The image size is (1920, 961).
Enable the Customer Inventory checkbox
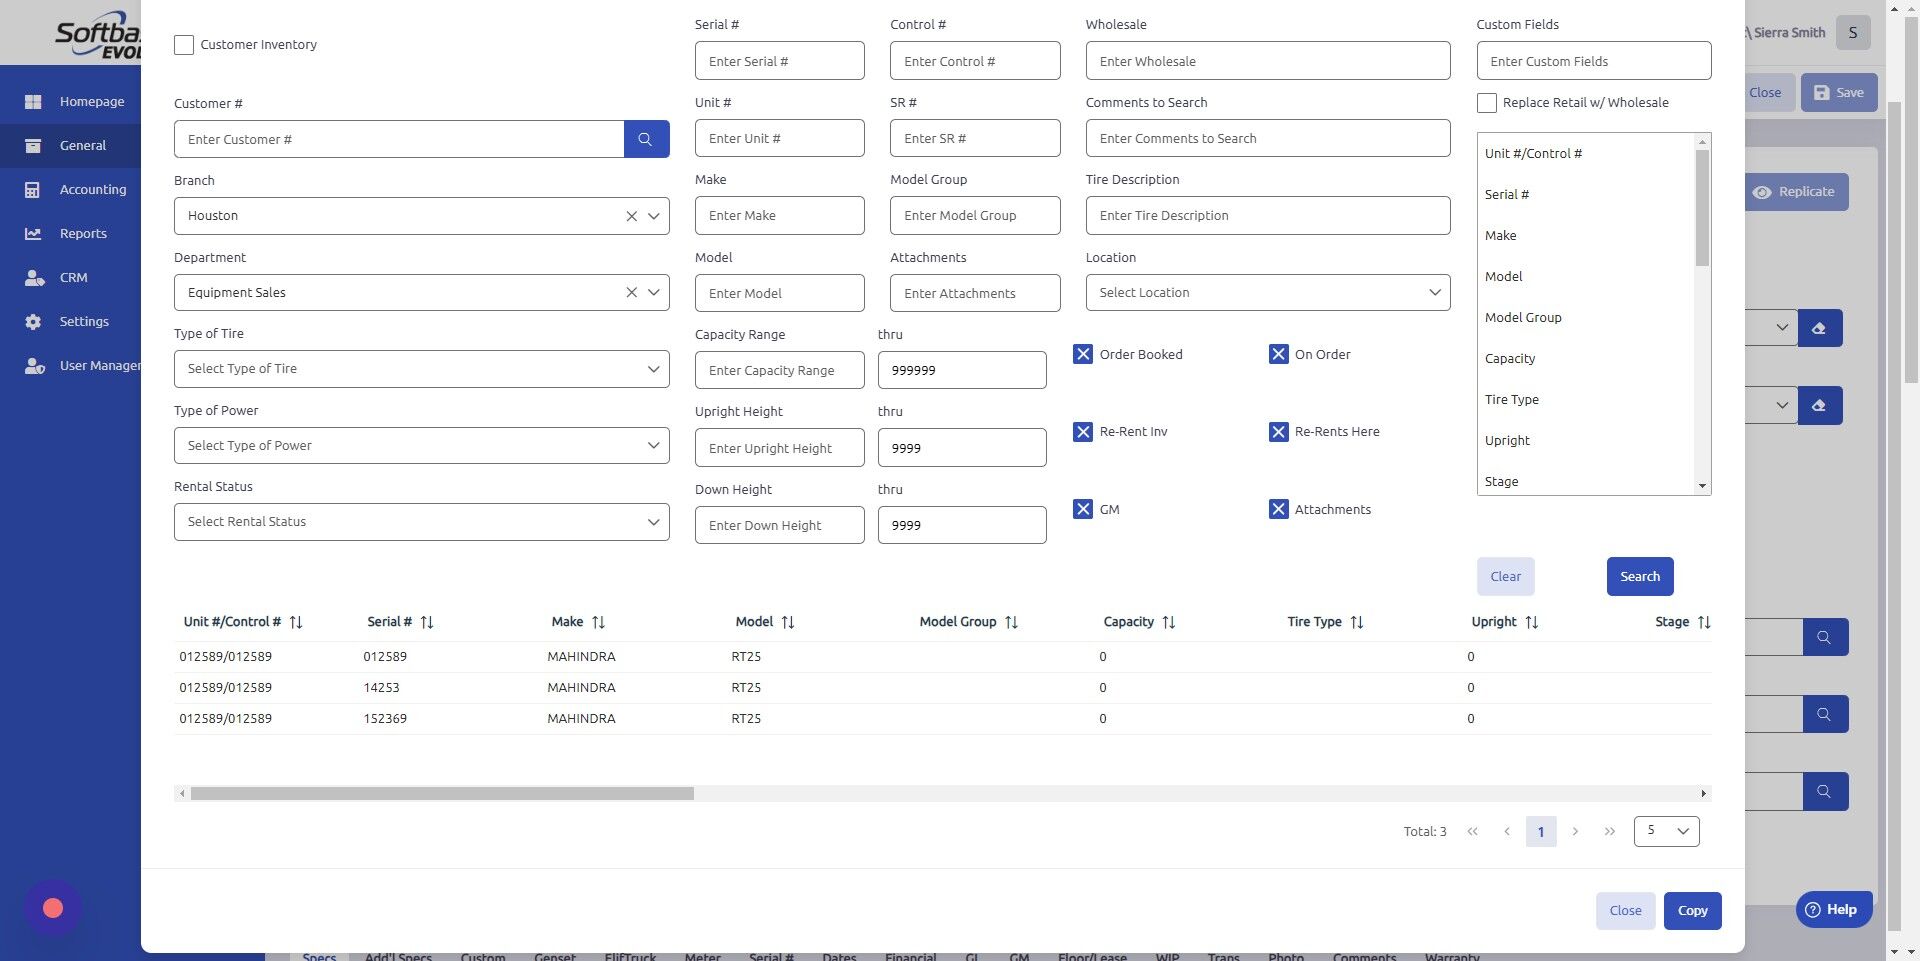183,44
